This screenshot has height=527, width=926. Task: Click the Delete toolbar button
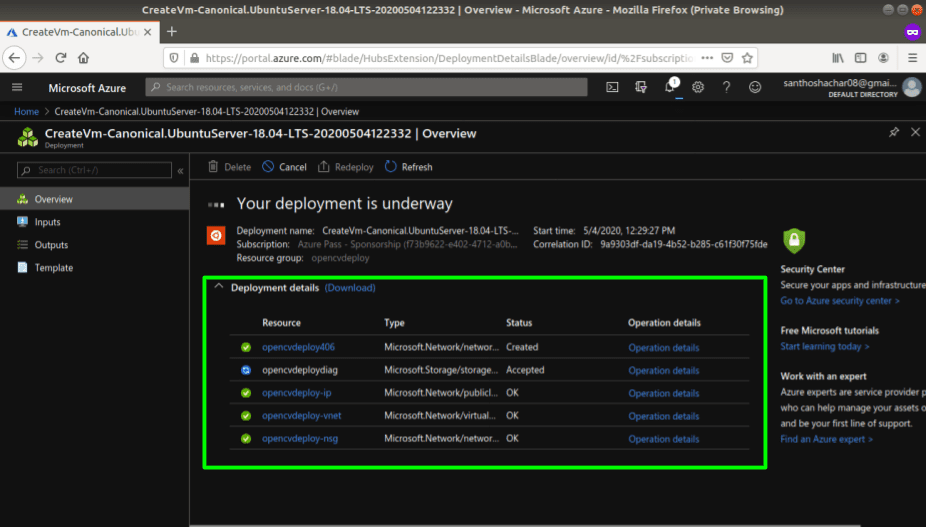(229, 167)
